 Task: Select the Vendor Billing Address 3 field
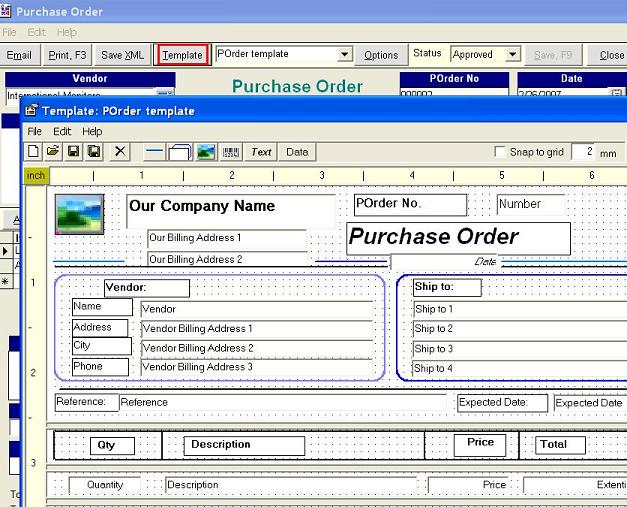tap(257, 367)
